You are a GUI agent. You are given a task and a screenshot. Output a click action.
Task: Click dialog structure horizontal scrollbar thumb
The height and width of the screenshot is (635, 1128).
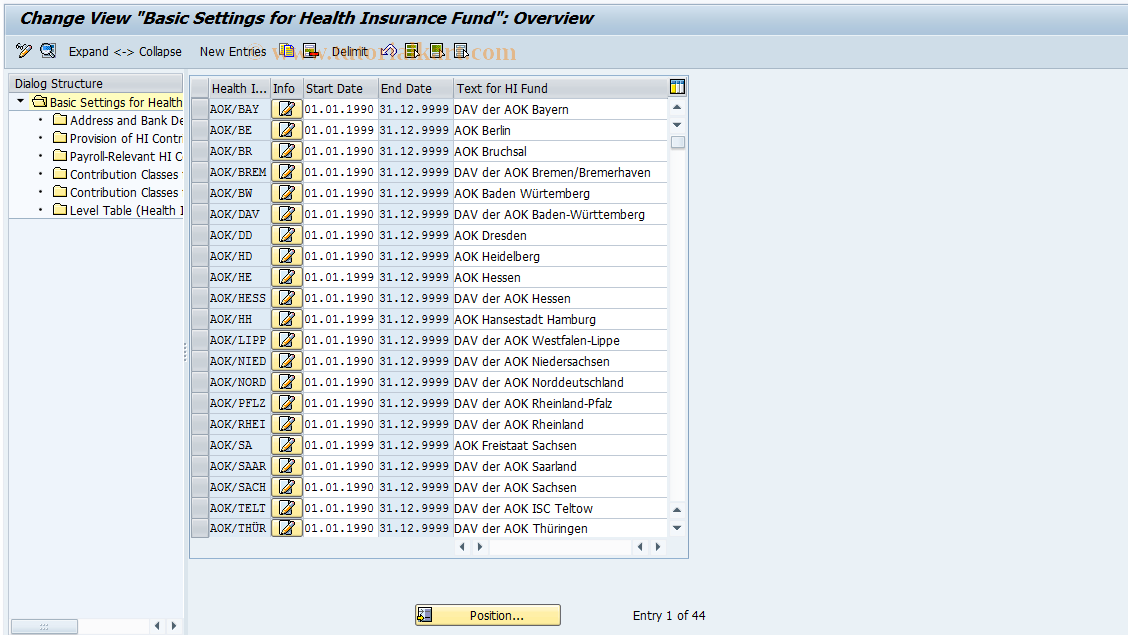coord(44,626)
